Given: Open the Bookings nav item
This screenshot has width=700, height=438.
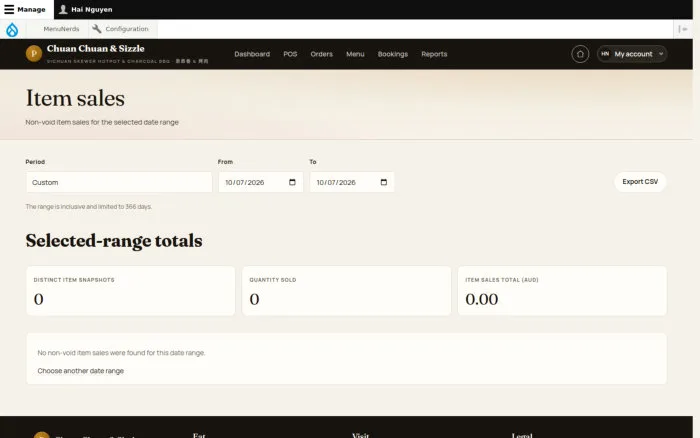Looking at the screenshot, I should 393,54.
